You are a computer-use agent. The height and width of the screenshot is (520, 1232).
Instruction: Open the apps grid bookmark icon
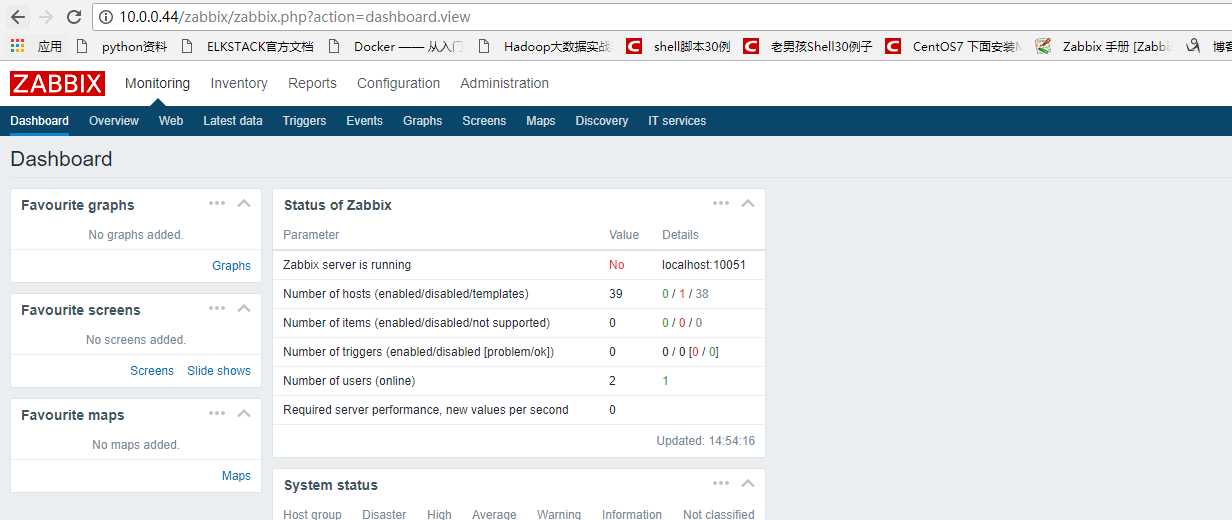17,46
